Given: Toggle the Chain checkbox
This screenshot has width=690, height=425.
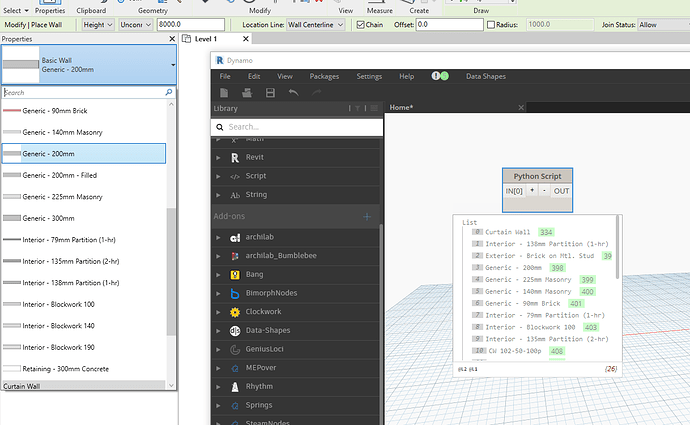Looking at the screenshot, I should tap(360, 25).
